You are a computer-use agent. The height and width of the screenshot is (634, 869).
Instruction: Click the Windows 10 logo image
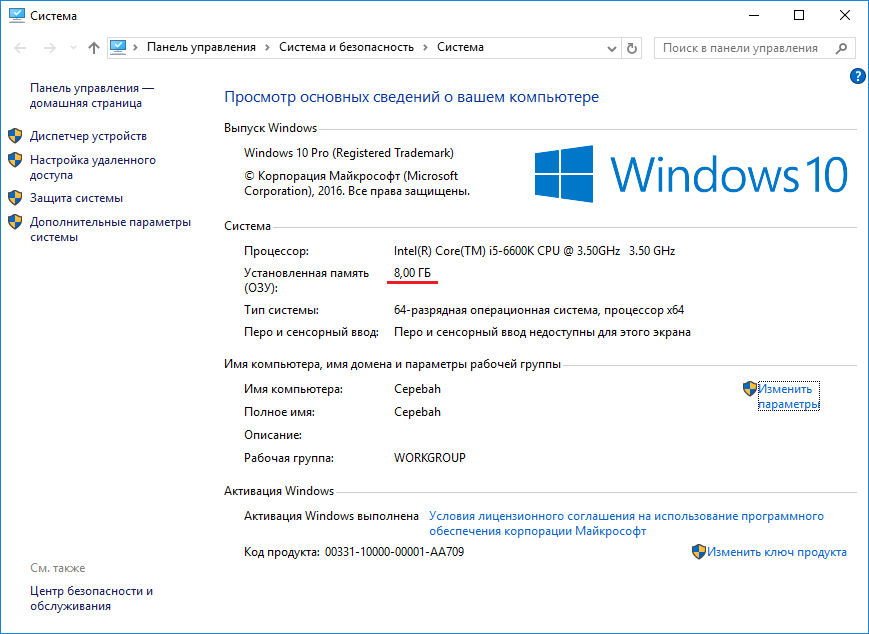(x=691, y=173)
